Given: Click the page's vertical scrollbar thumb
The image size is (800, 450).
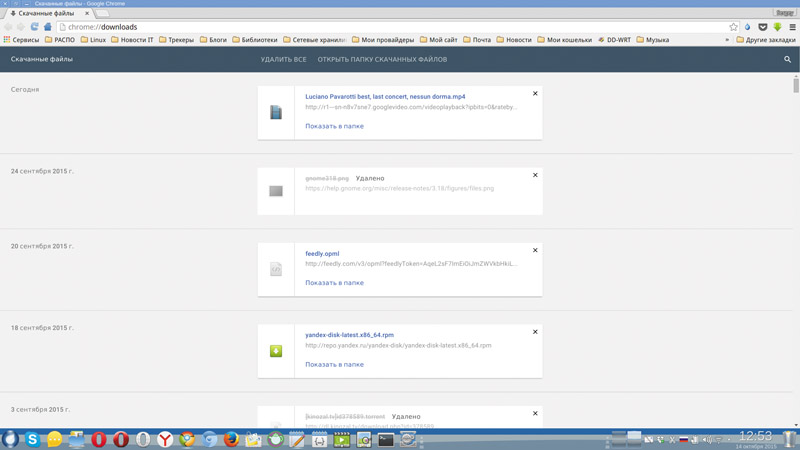Looking at the screenshot, I should pyautogui.click(x=796, y=84).
